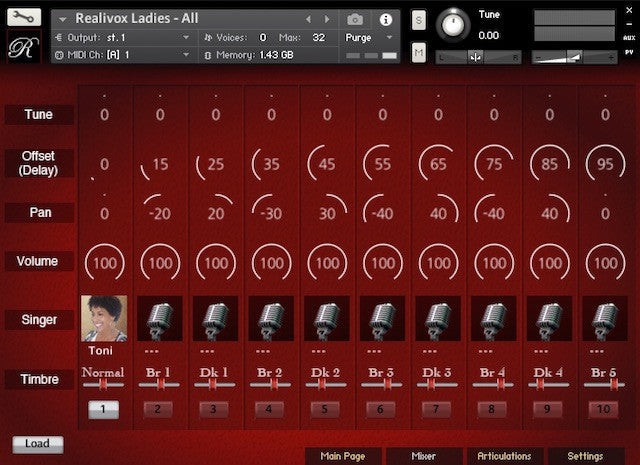
Task: Switch to the Articulations tab
Action: 504,456
